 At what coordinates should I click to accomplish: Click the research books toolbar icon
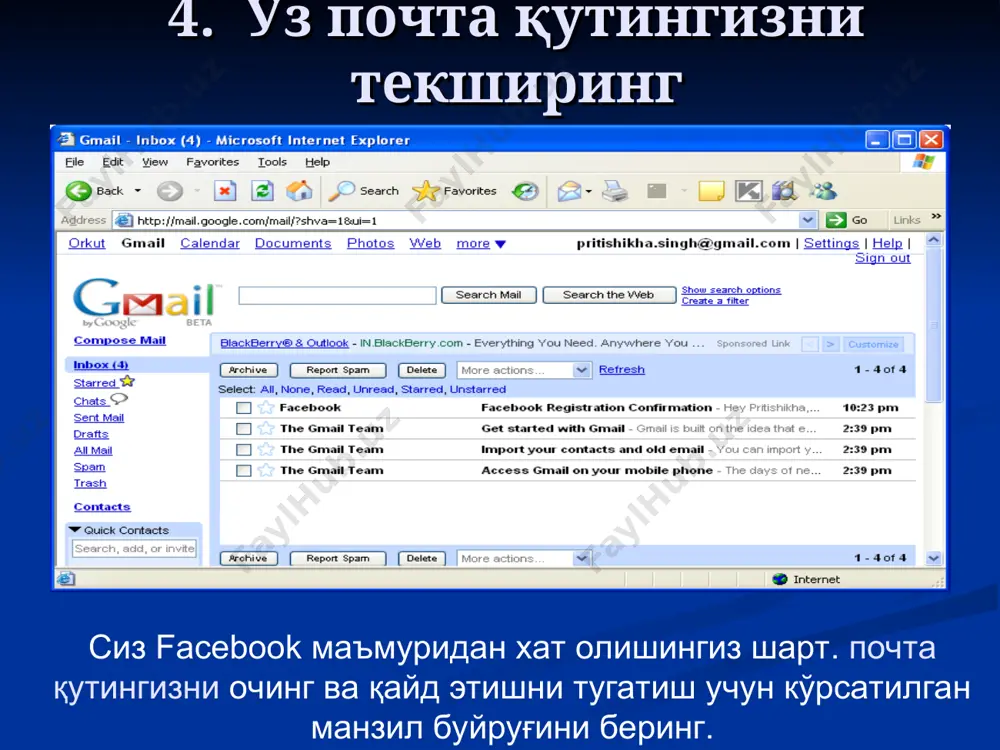(x=785, y=191)
